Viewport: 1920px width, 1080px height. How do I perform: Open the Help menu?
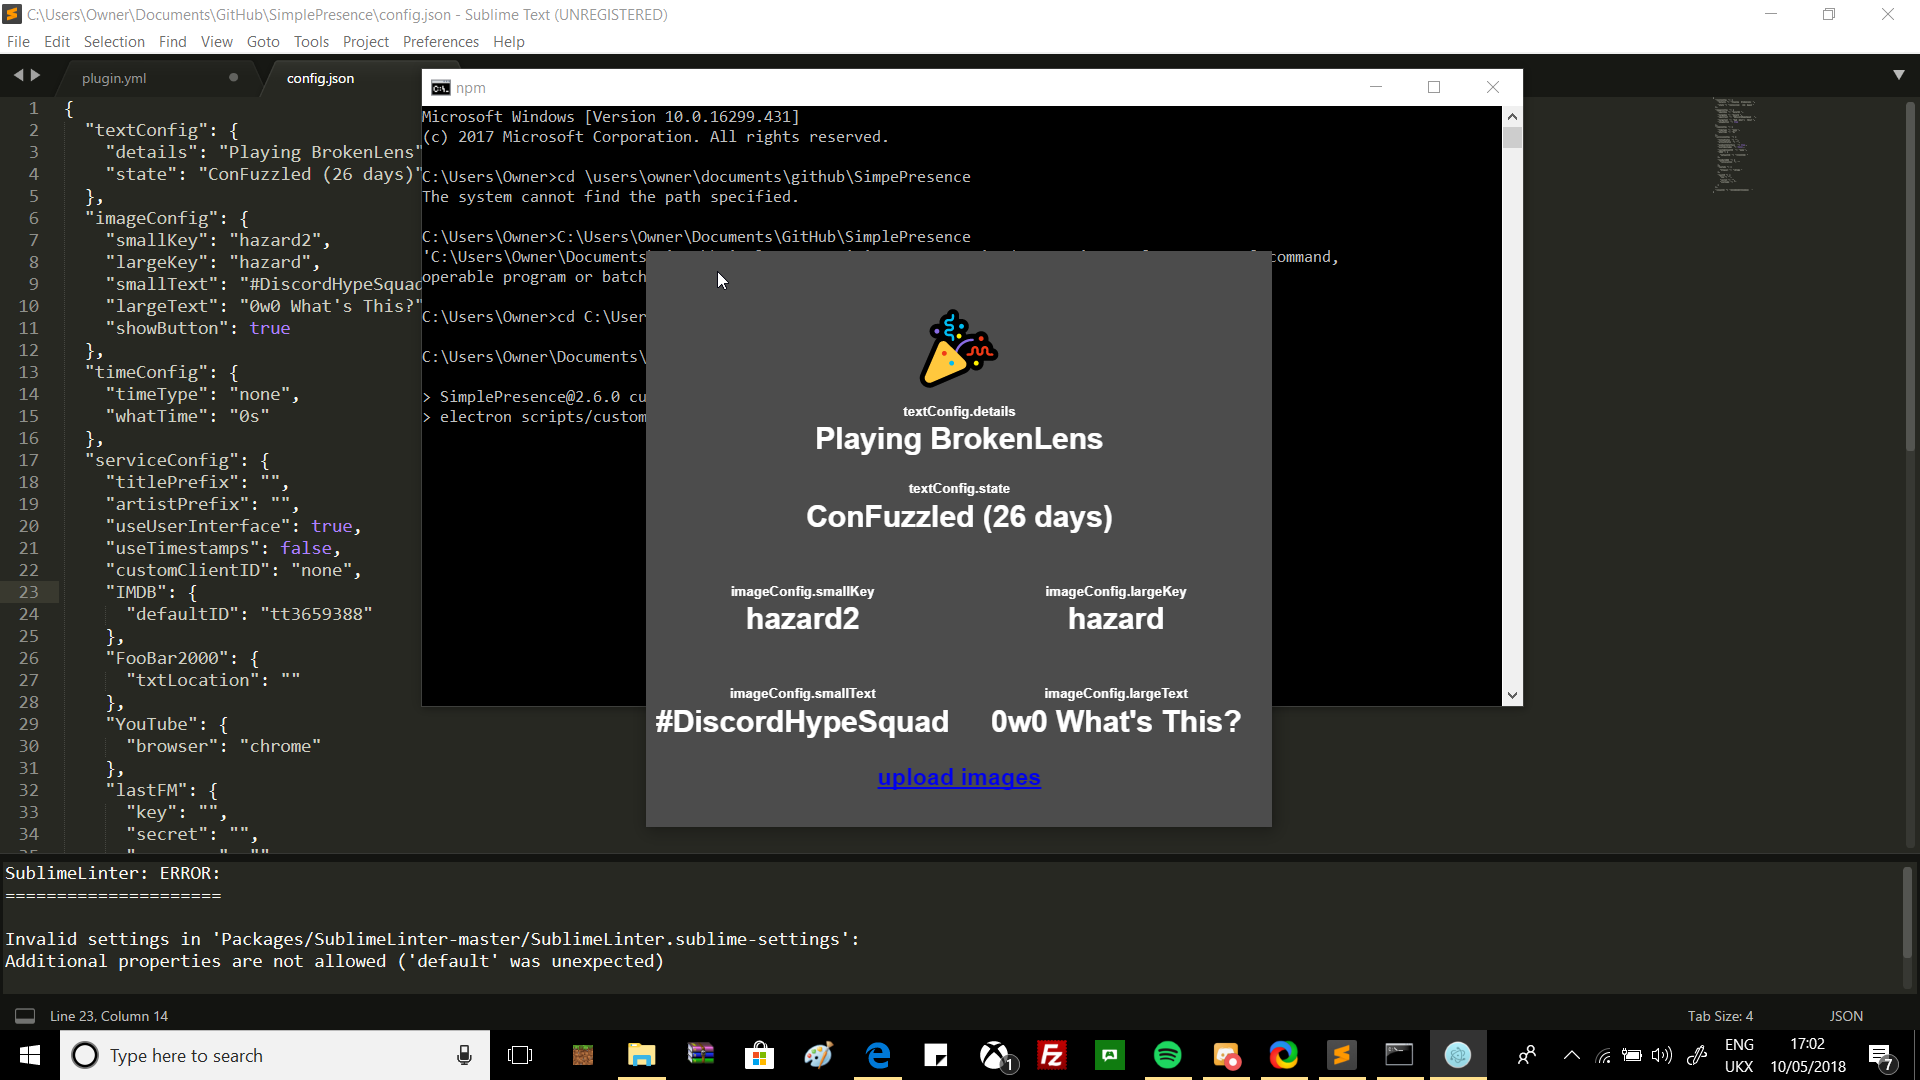(x=509, y=41)
